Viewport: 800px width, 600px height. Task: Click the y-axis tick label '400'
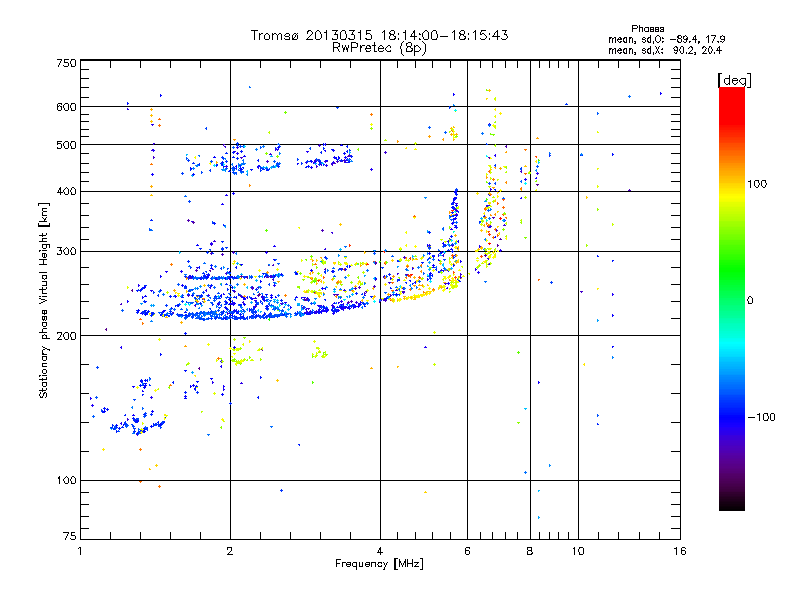pos(66,192)
